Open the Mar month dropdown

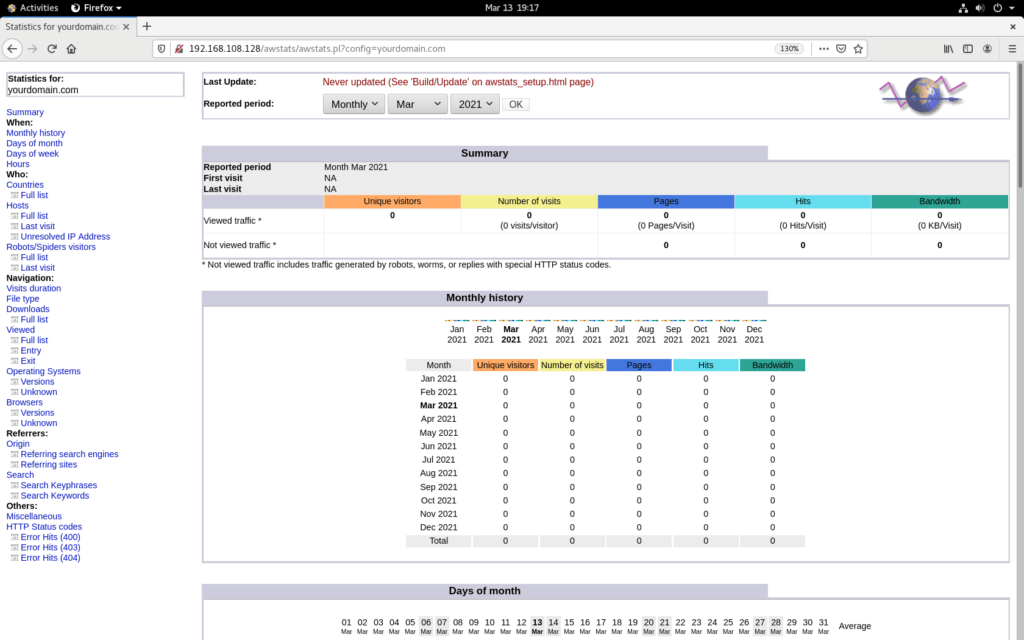click(417, 104)
